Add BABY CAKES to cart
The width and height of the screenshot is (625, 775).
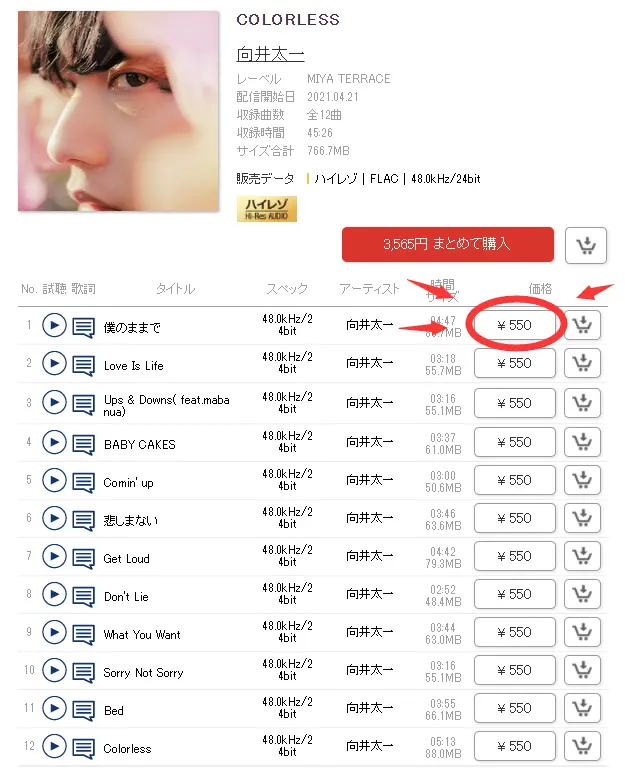pyautogui.click(x=583, y=442)
